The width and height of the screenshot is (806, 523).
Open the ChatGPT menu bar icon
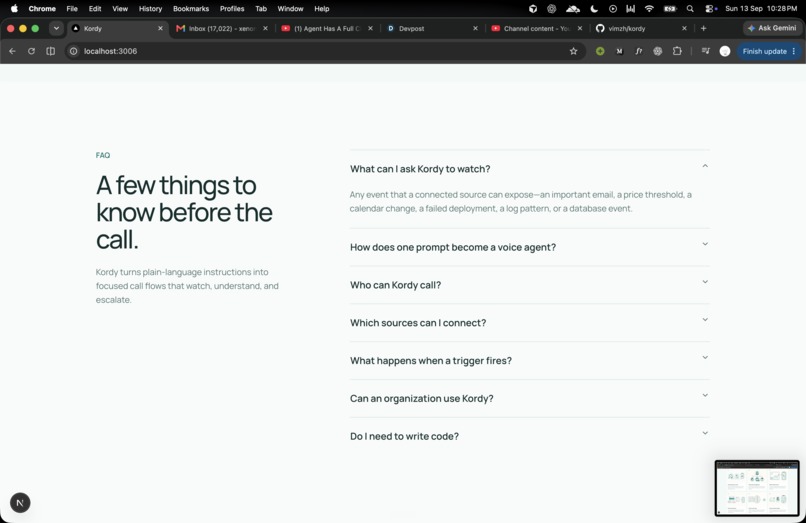click(552, 9)
